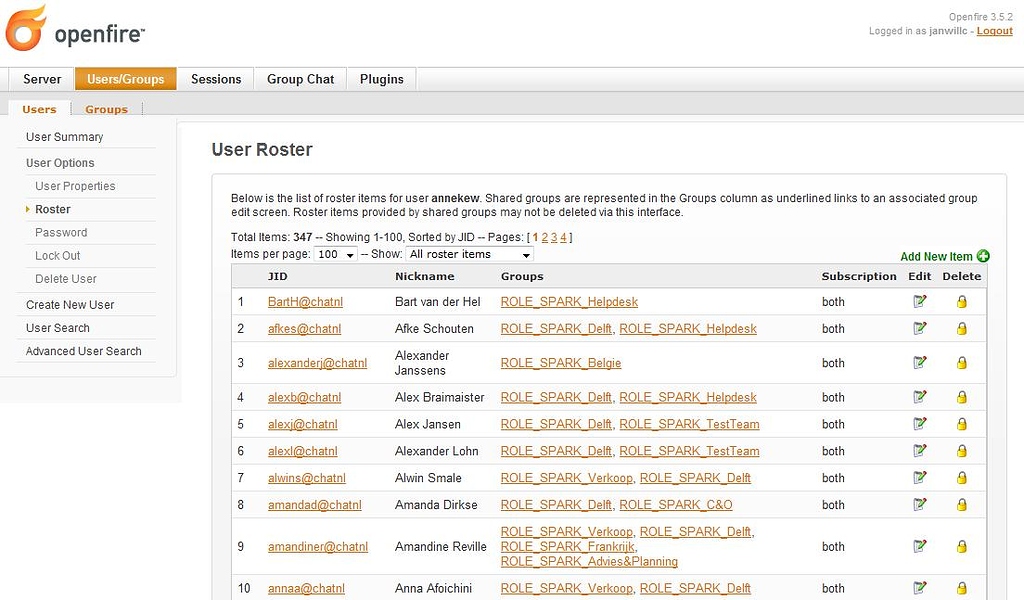Expand the Show roster items filter dropdown
The image size is (1024, 600).
click(469, 255)
